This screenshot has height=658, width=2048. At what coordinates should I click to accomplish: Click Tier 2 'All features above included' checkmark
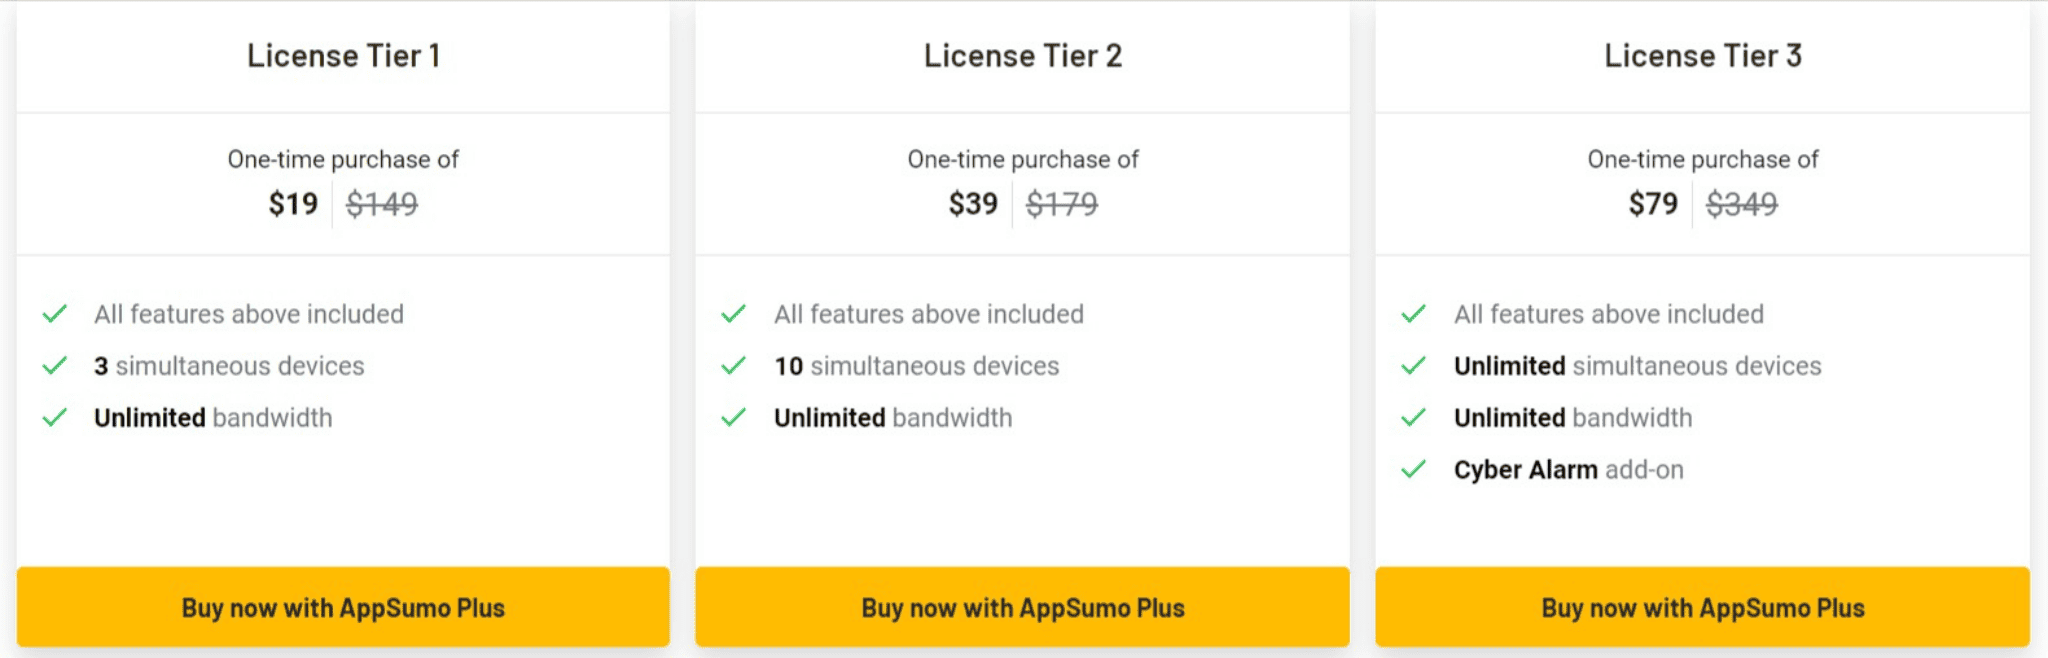pos(734,314)
